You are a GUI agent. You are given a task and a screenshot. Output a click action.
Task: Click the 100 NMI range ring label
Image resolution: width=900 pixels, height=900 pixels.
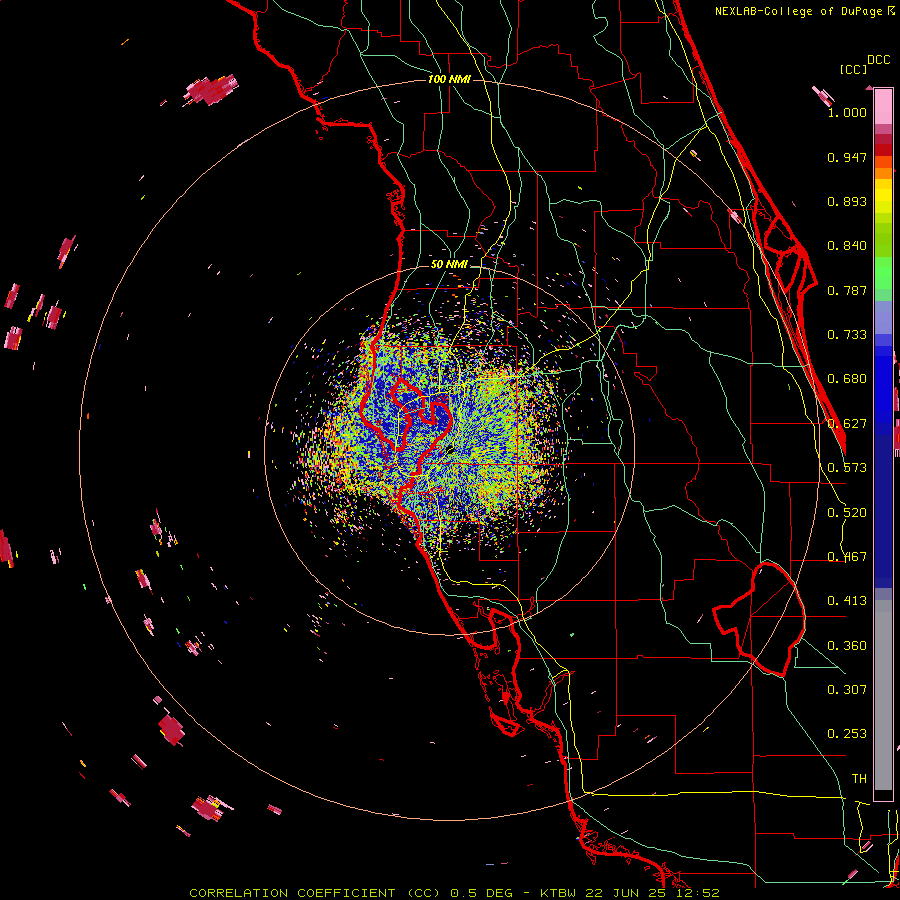tap(449, 79)
